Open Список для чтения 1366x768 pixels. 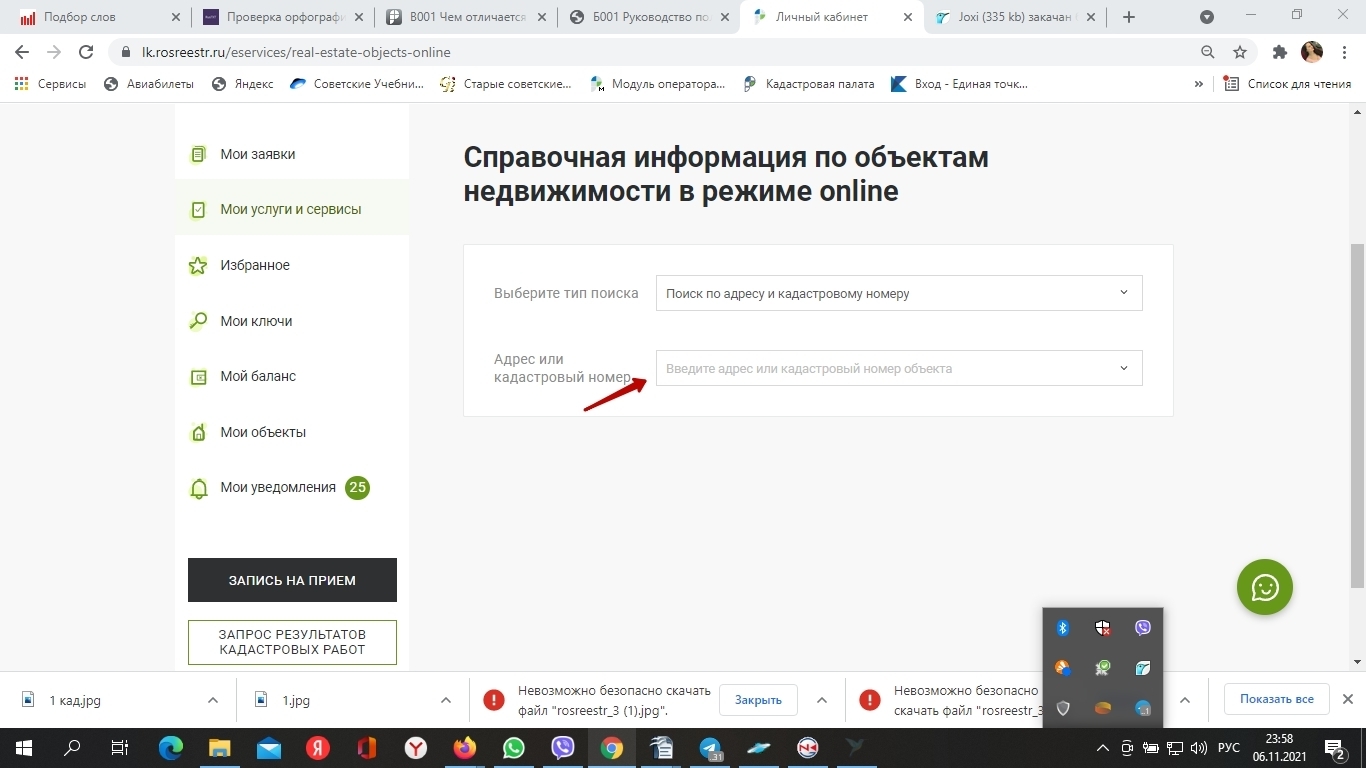click(x=1288, y=84)
